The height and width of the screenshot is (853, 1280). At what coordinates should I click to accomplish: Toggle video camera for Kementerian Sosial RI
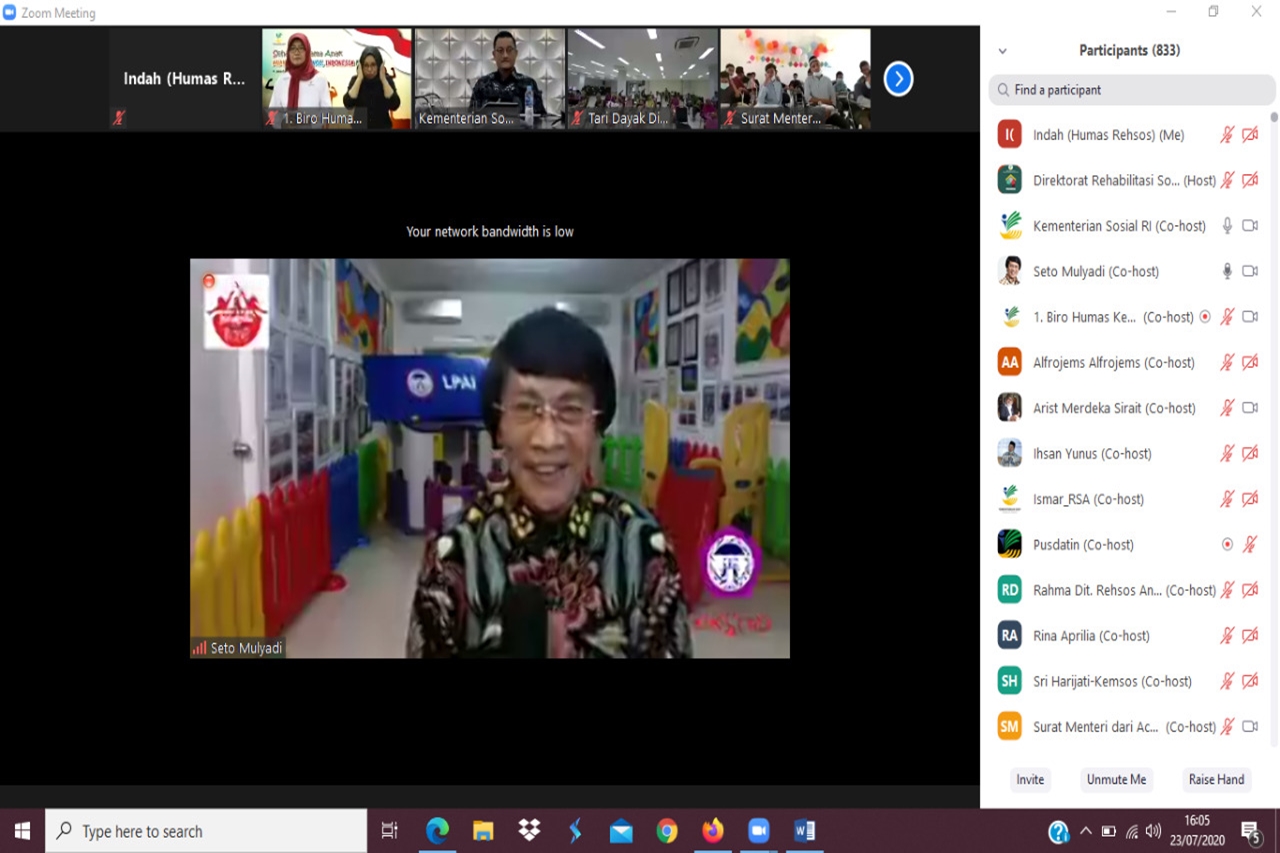[x=1250, y=226]
